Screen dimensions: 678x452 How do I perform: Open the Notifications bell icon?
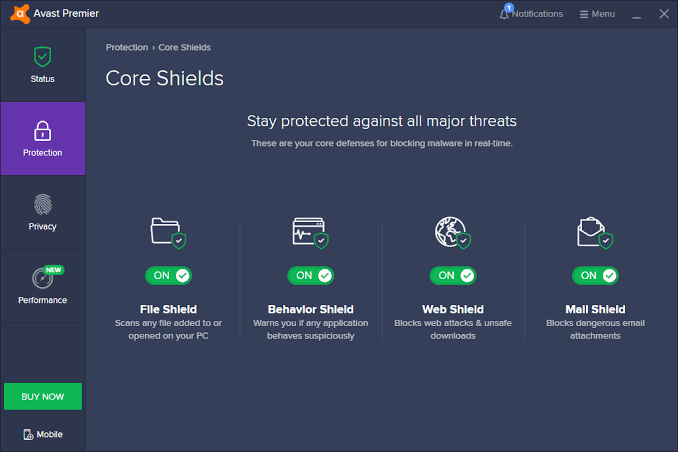pos(504,14)
